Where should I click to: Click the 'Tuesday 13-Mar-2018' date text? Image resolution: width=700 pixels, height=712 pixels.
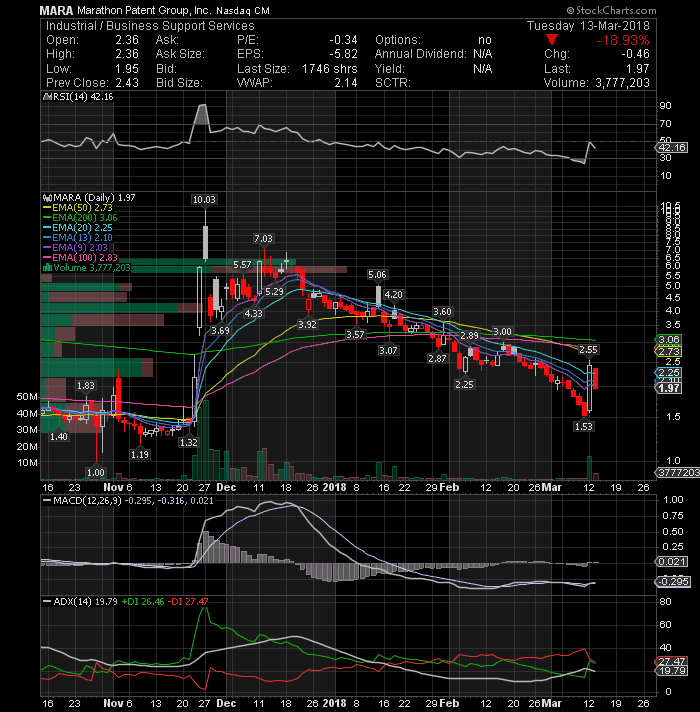click(x=588, y=26)
